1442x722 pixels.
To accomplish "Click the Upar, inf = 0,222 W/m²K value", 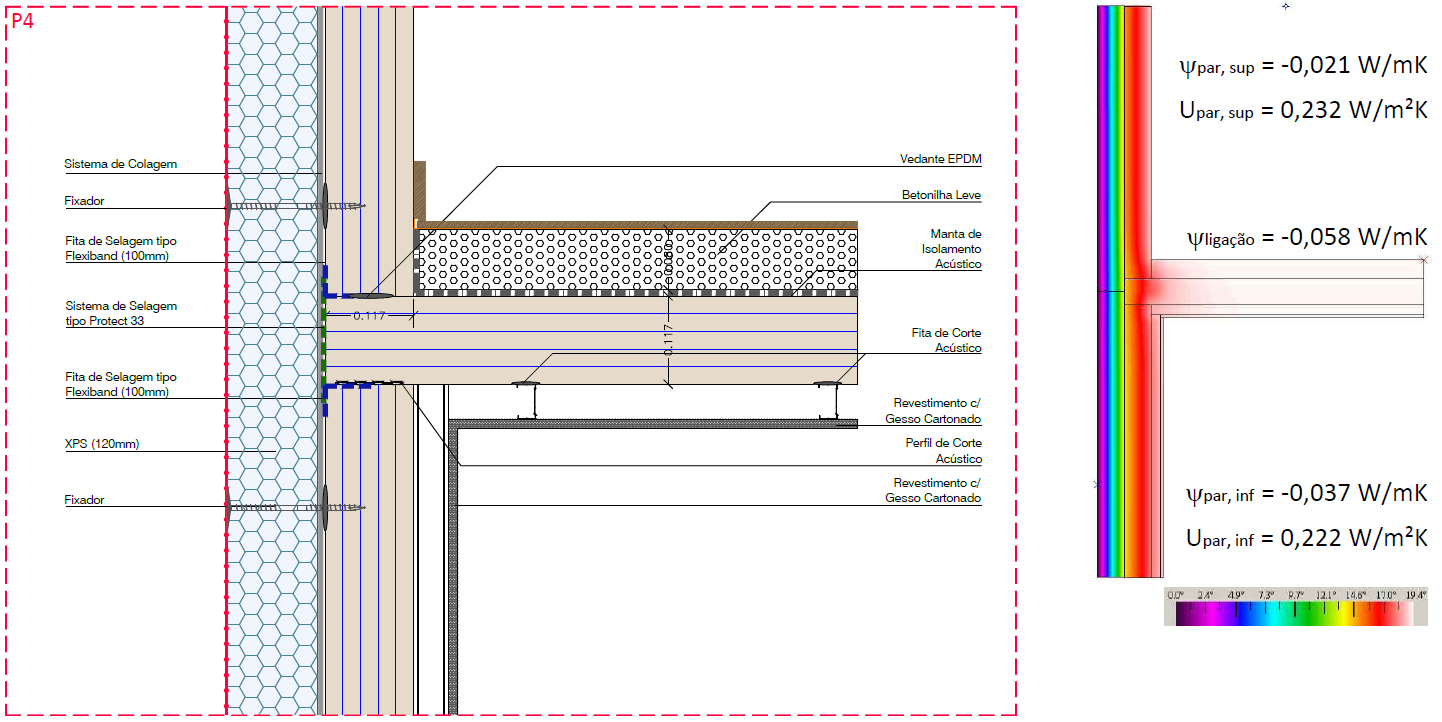I will 1307,537.
